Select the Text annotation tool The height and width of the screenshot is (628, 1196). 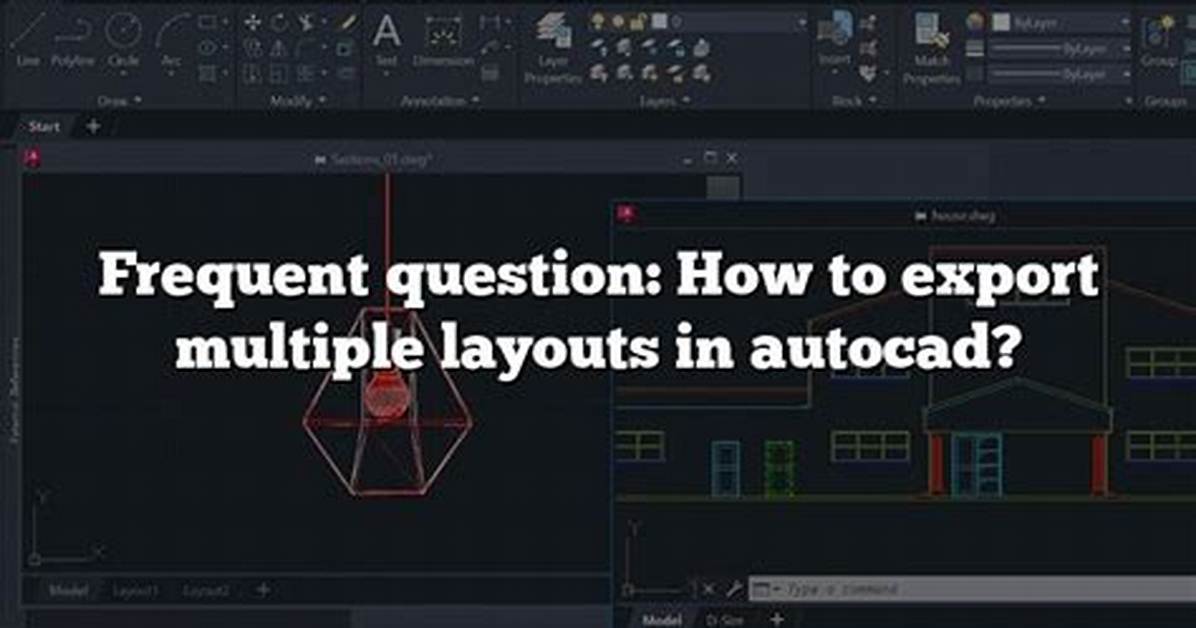coord(386,40)
